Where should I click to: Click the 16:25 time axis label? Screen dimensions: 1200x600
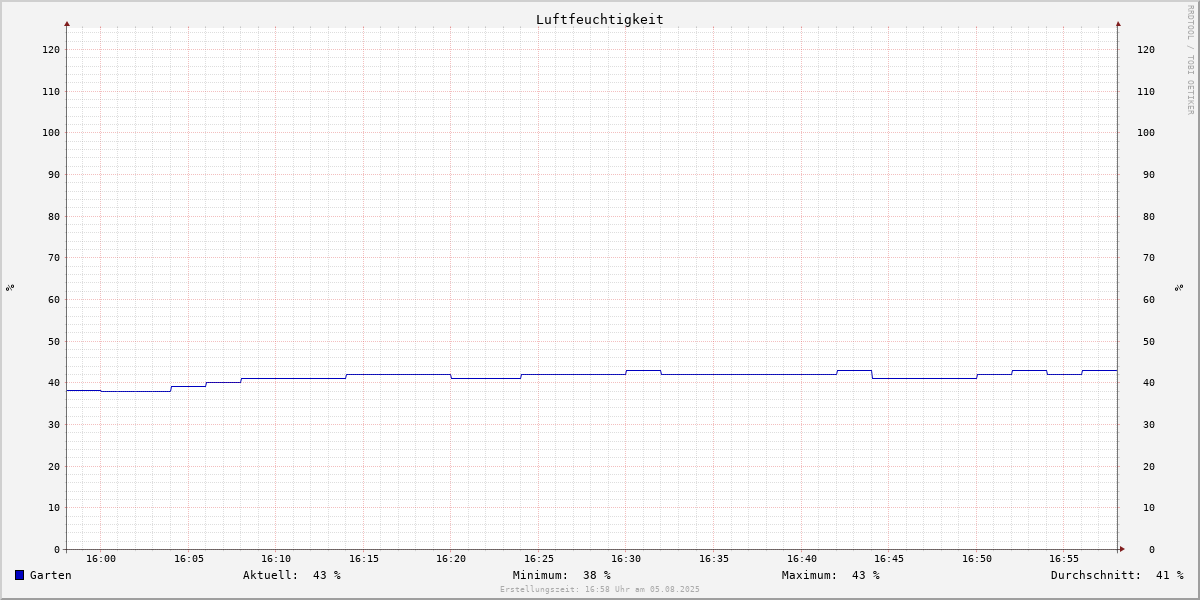(x=539, y=558)
